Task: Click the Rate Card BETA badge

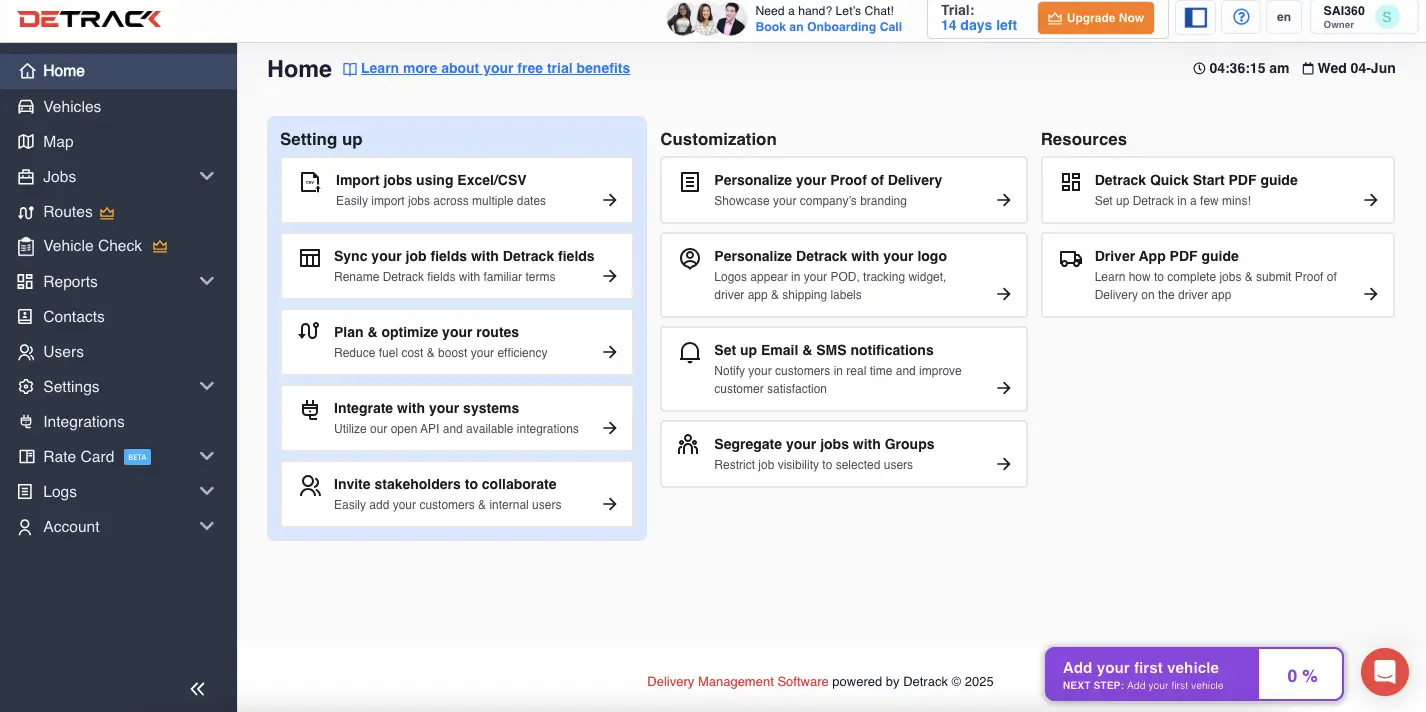Action: [137, 457]
